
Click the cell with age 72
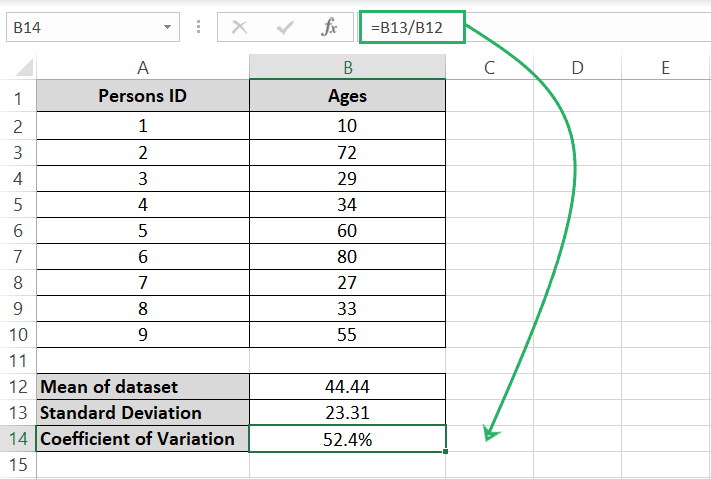pyautogui.click(x=347, y=153)
